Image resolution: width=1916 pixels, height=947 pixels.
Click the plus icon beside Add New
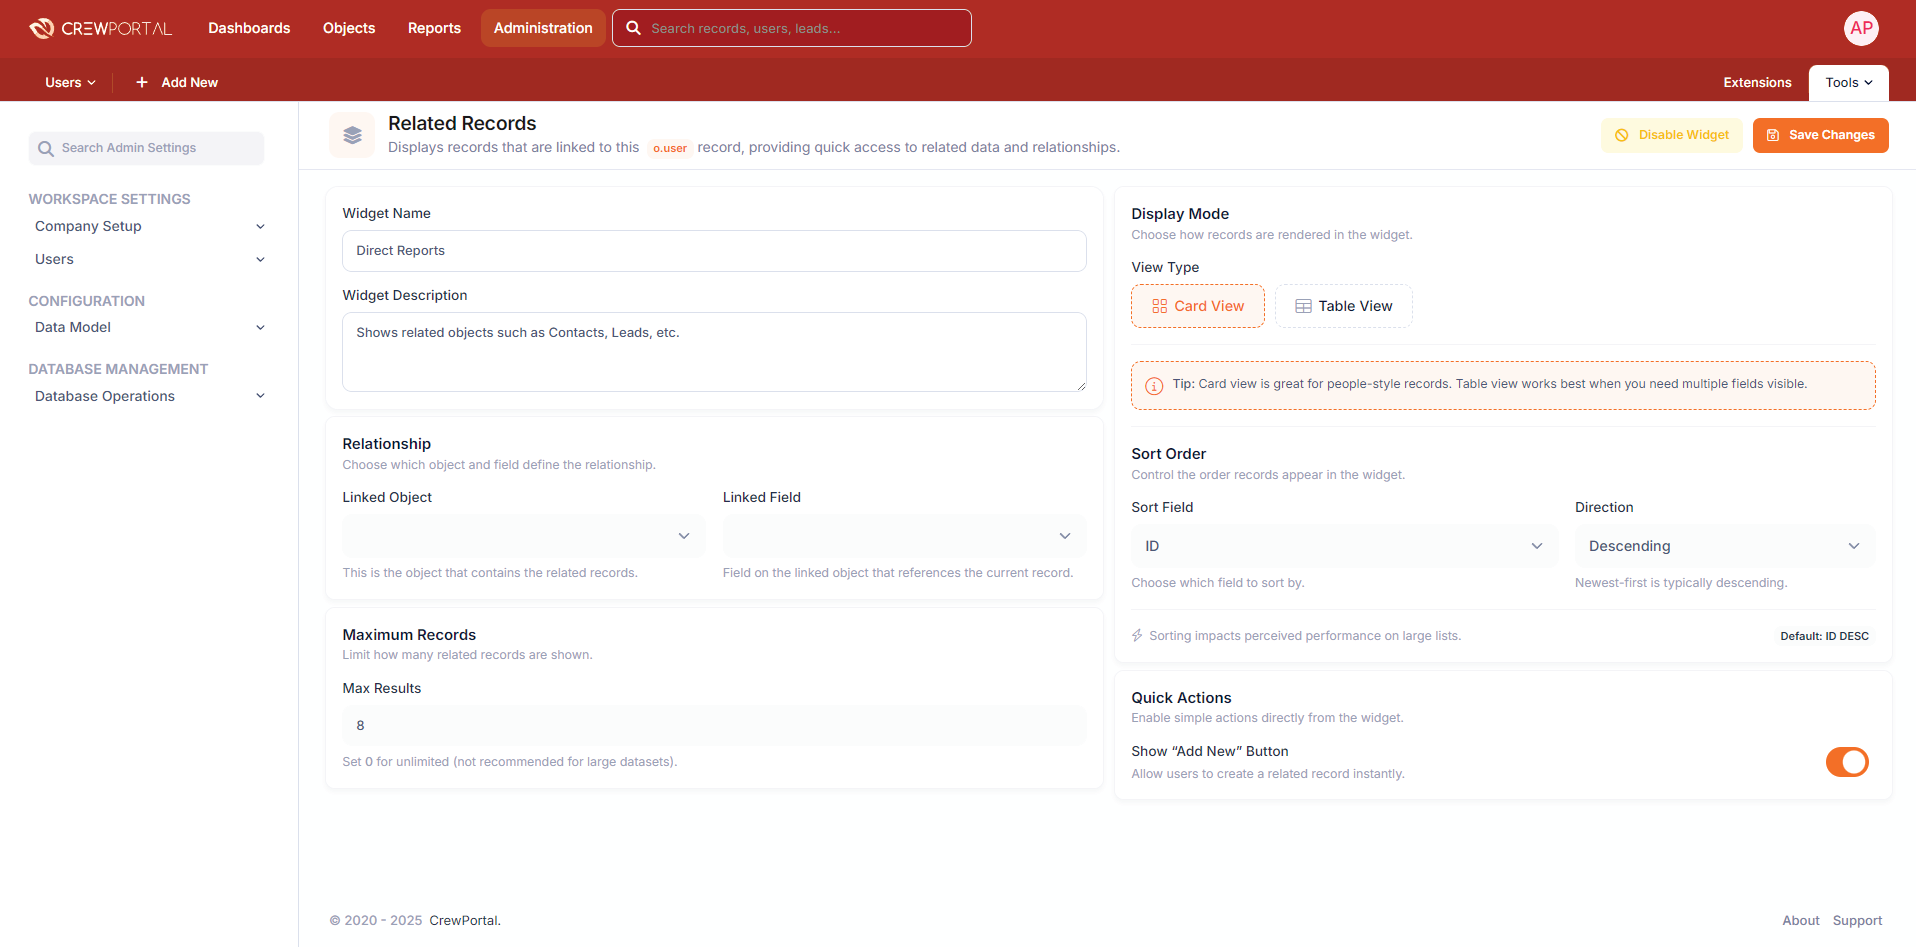(142, 82)
